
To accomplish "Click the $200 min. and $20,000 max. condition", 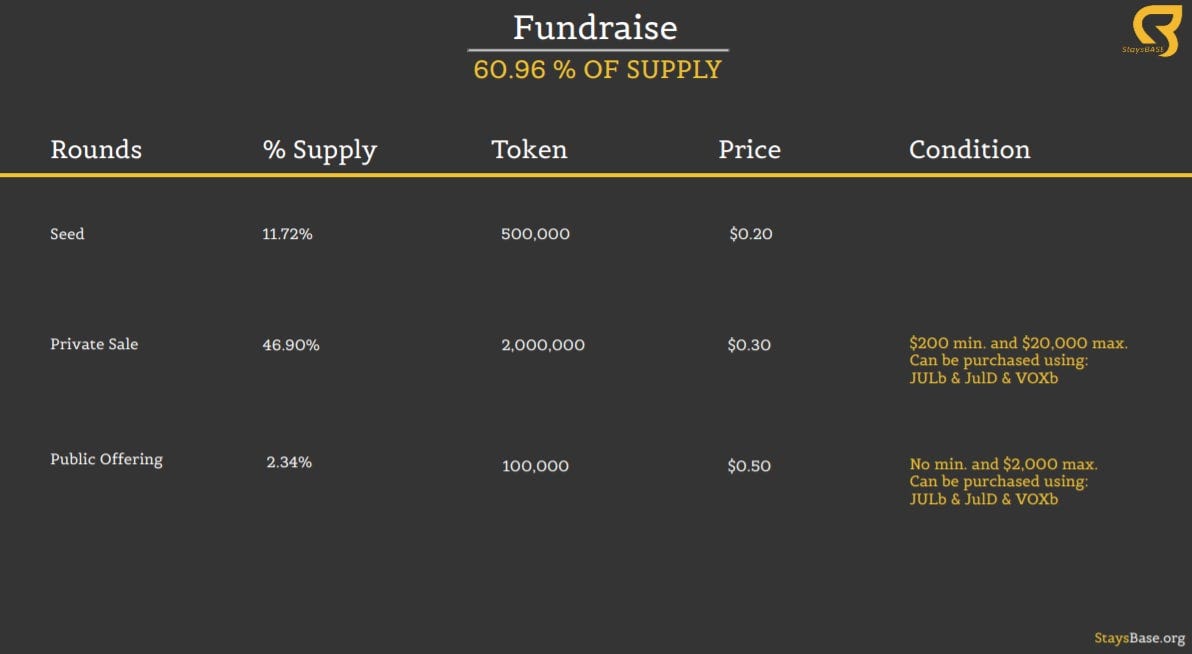I will 1019,343.
